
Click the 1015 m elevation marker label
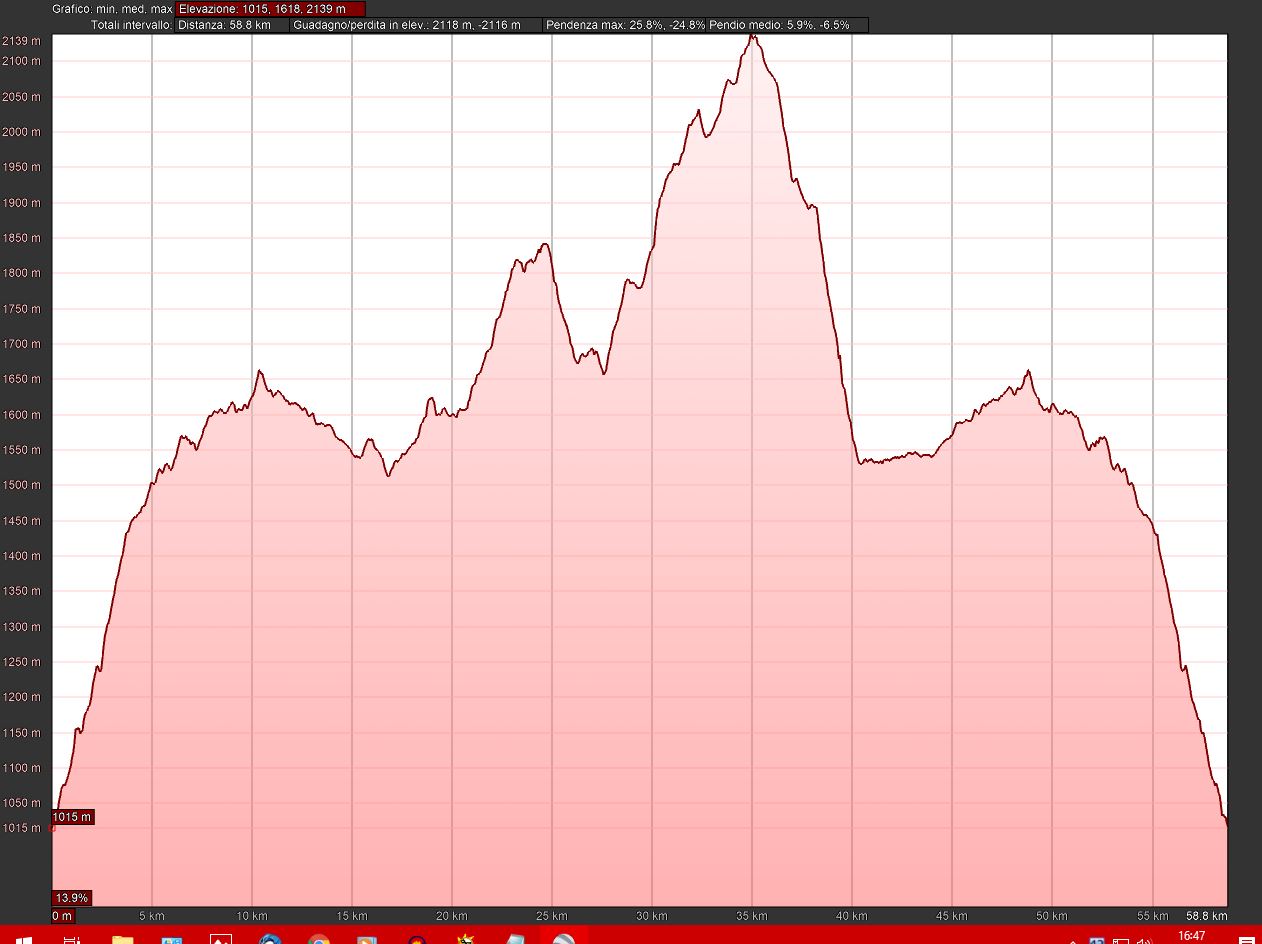(x=71, y=817)
